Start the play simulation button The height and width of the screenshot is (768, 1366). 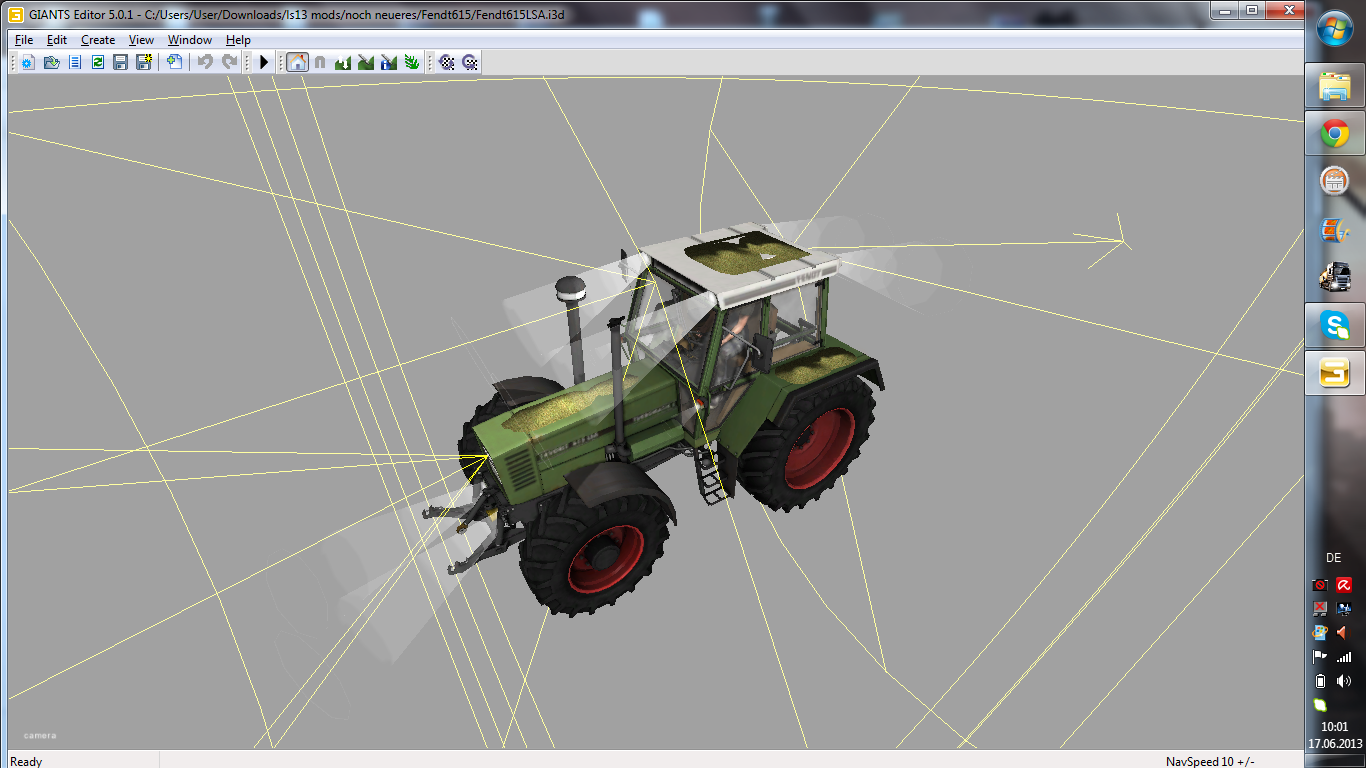[264, 62]
